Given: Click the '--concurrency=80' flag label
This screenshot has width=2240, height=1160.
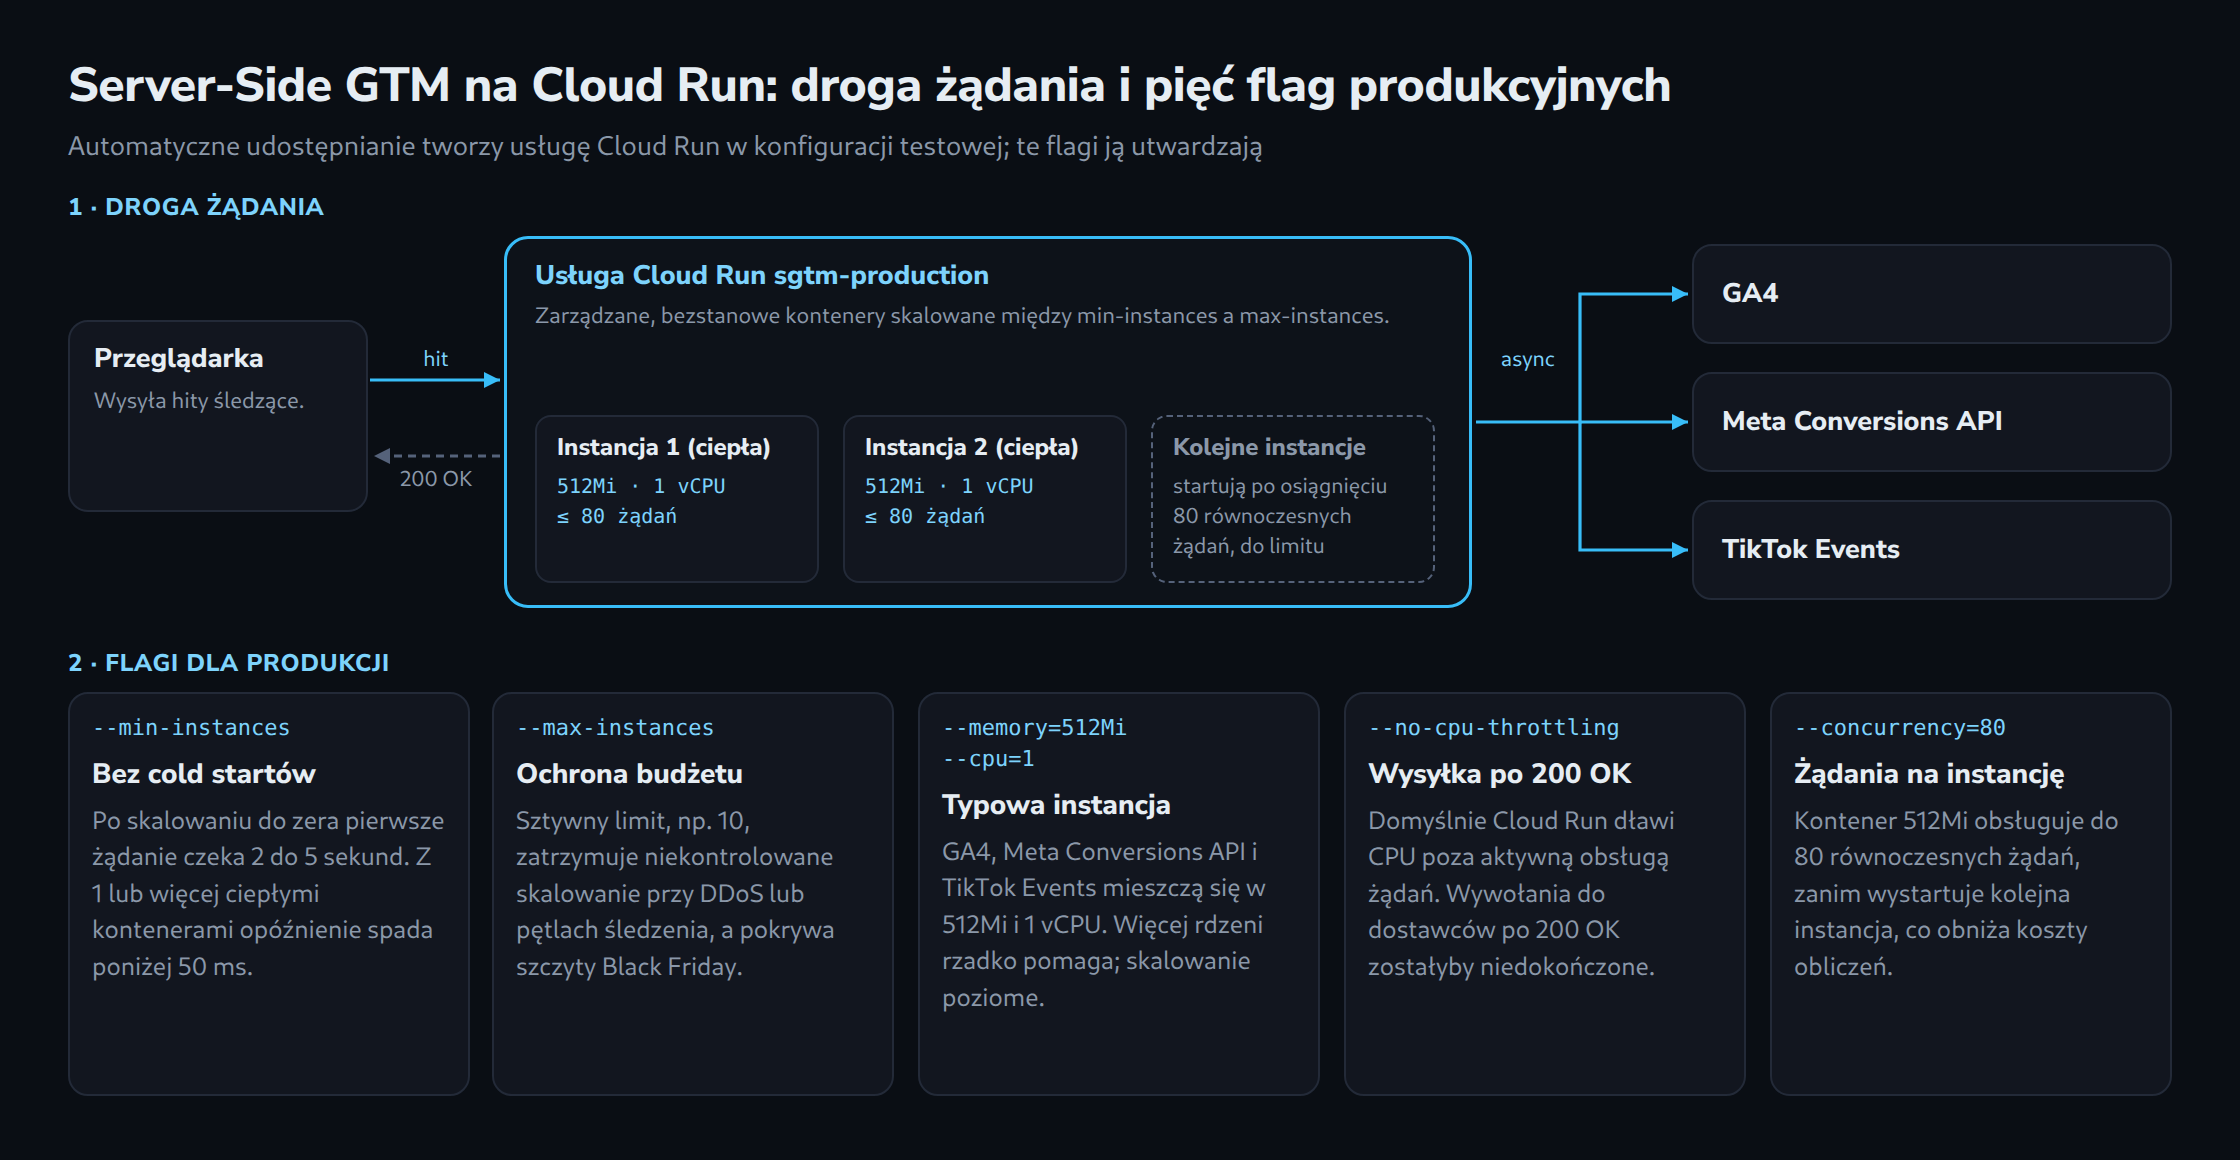Looking at the screenshot, I should point(1900,728).
